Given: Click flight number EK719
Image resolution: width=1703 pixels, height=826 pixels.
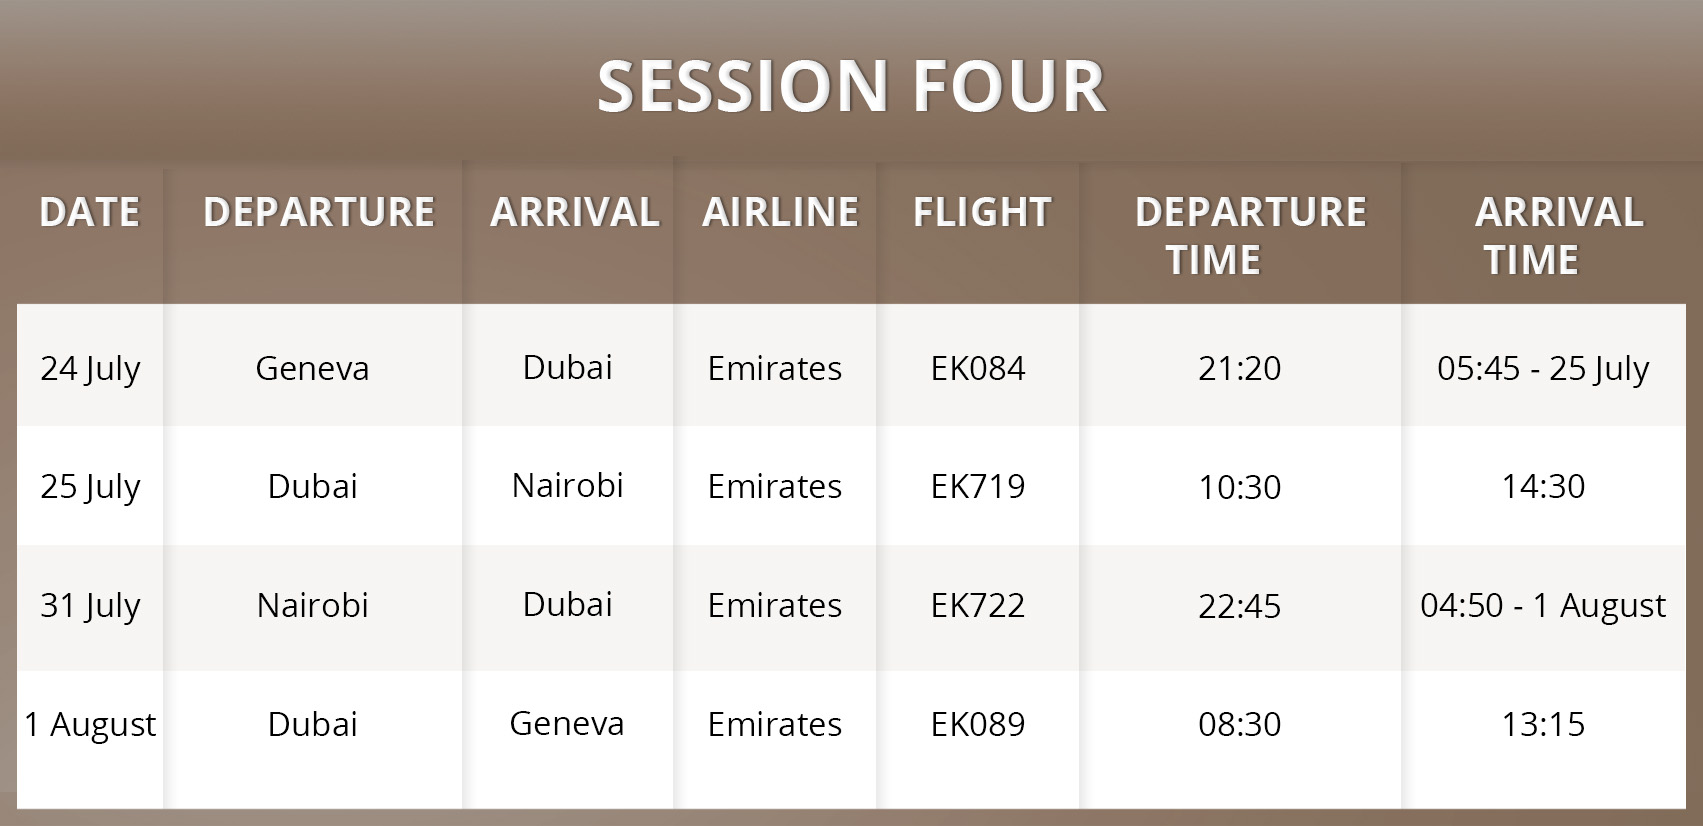Looking at the screenshot, I should coord(977,486).
